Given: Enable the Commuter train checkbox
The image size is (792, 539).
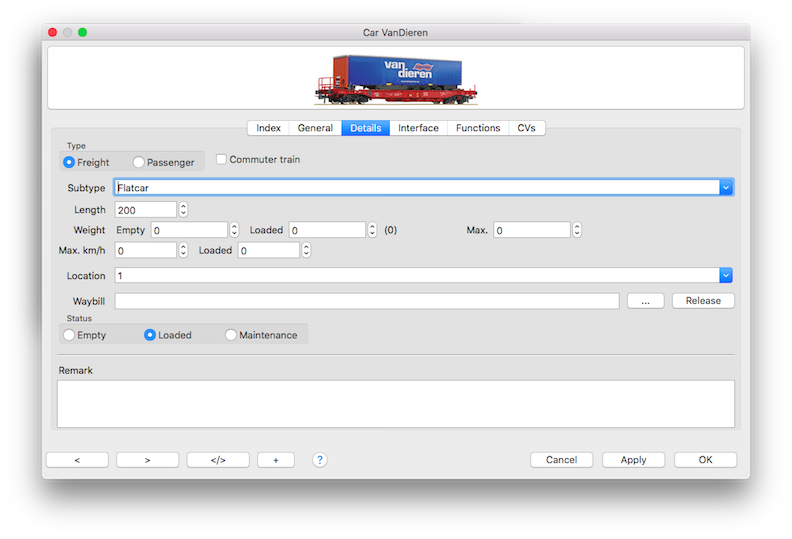Looking at the screenshot, I should pyautogui.click(x=222, y=159).
